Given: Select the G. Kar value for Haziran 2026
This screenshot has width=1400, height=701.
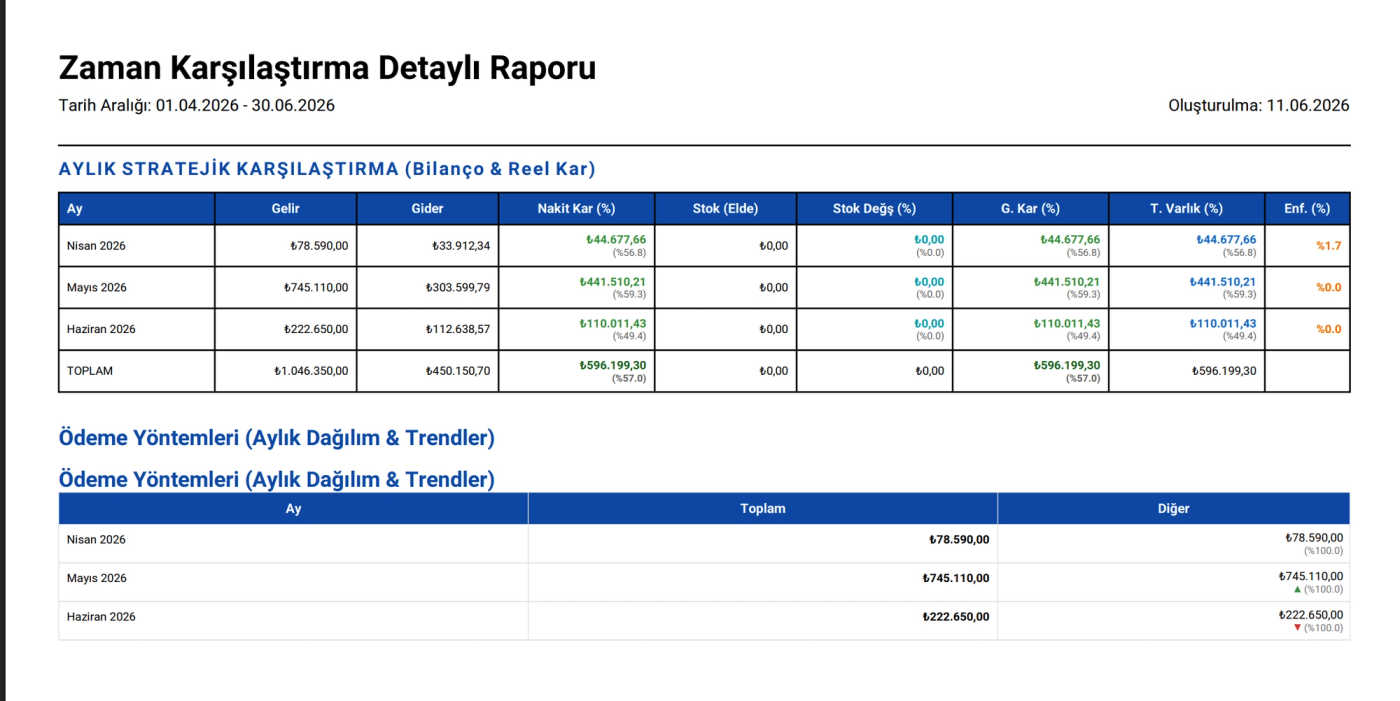Looking at the screenshot, I should click(1067, 324).
